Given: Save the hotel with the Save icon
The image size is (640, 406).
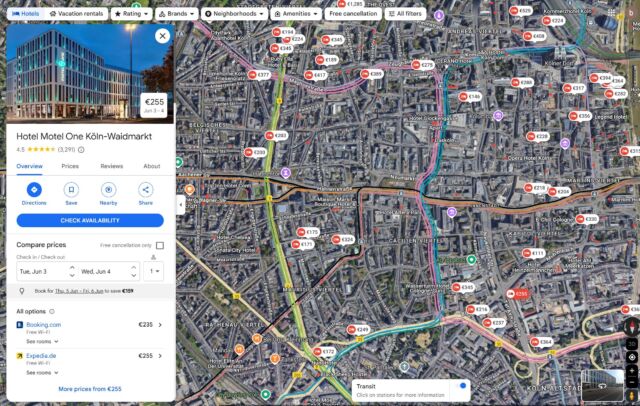Looking at the screenshot, I should click(71, 190).
